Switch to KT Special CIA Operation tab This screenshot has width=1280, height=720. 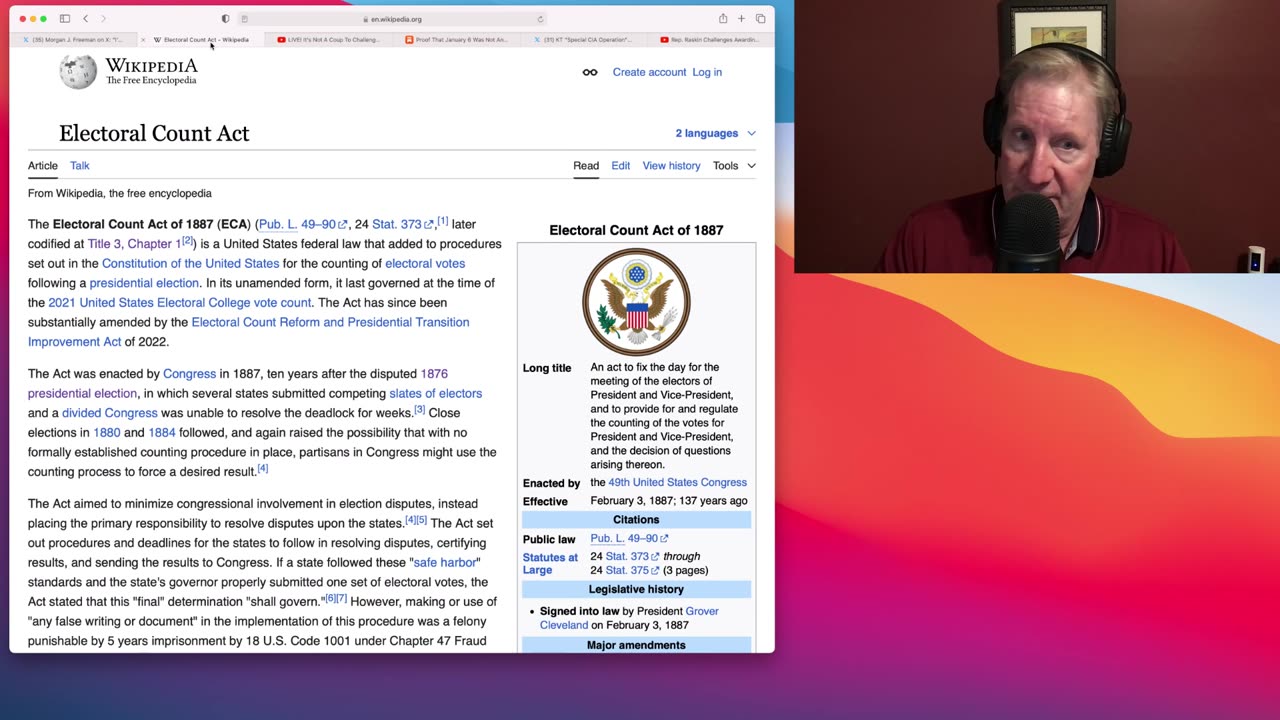click(x=584, y=40)
